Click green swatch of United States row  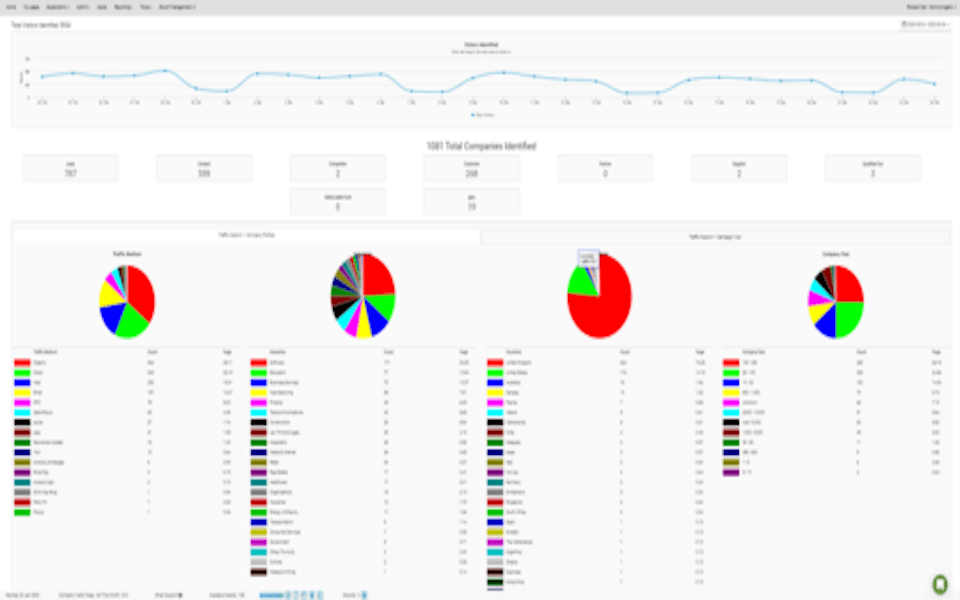tap(495, 372)
